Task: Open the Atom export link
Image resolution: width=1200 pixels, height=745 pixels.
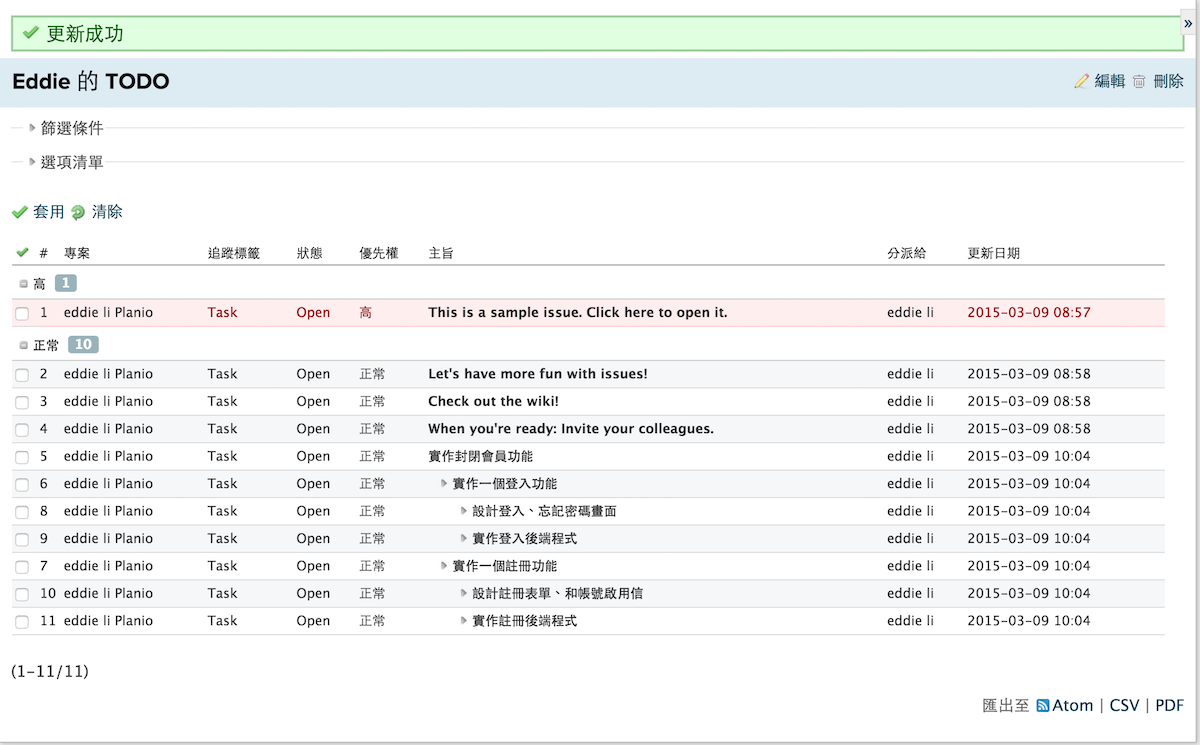Action: 1073,705
